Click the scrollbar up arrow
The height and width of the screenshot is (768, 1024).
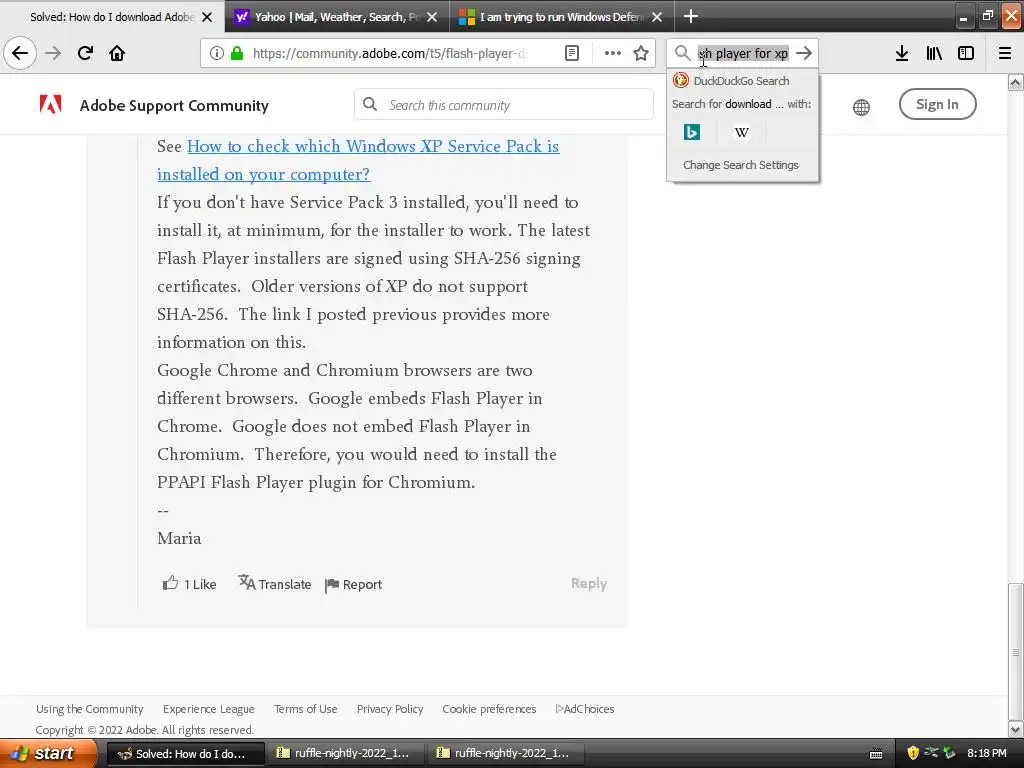1016,82
